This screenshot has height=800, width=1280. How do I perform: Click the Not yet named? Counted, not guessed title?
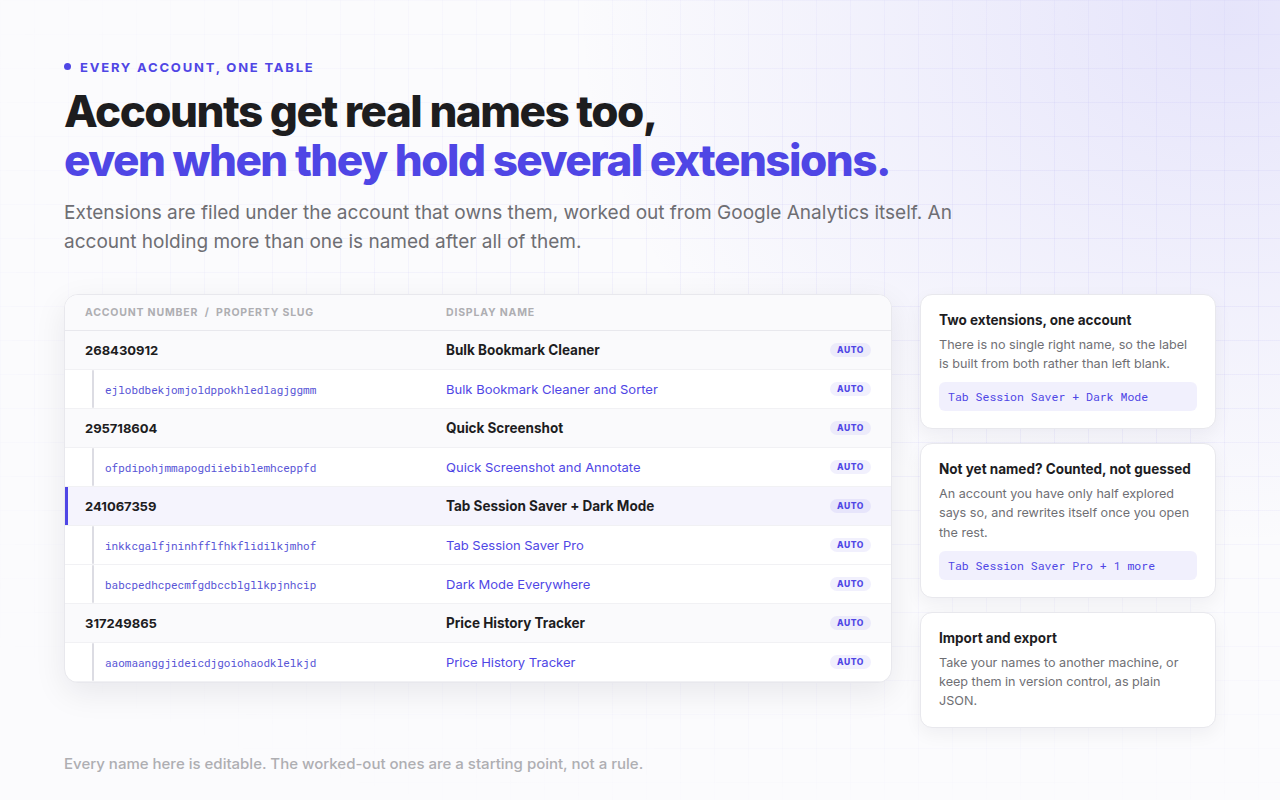click(1065, 469)
